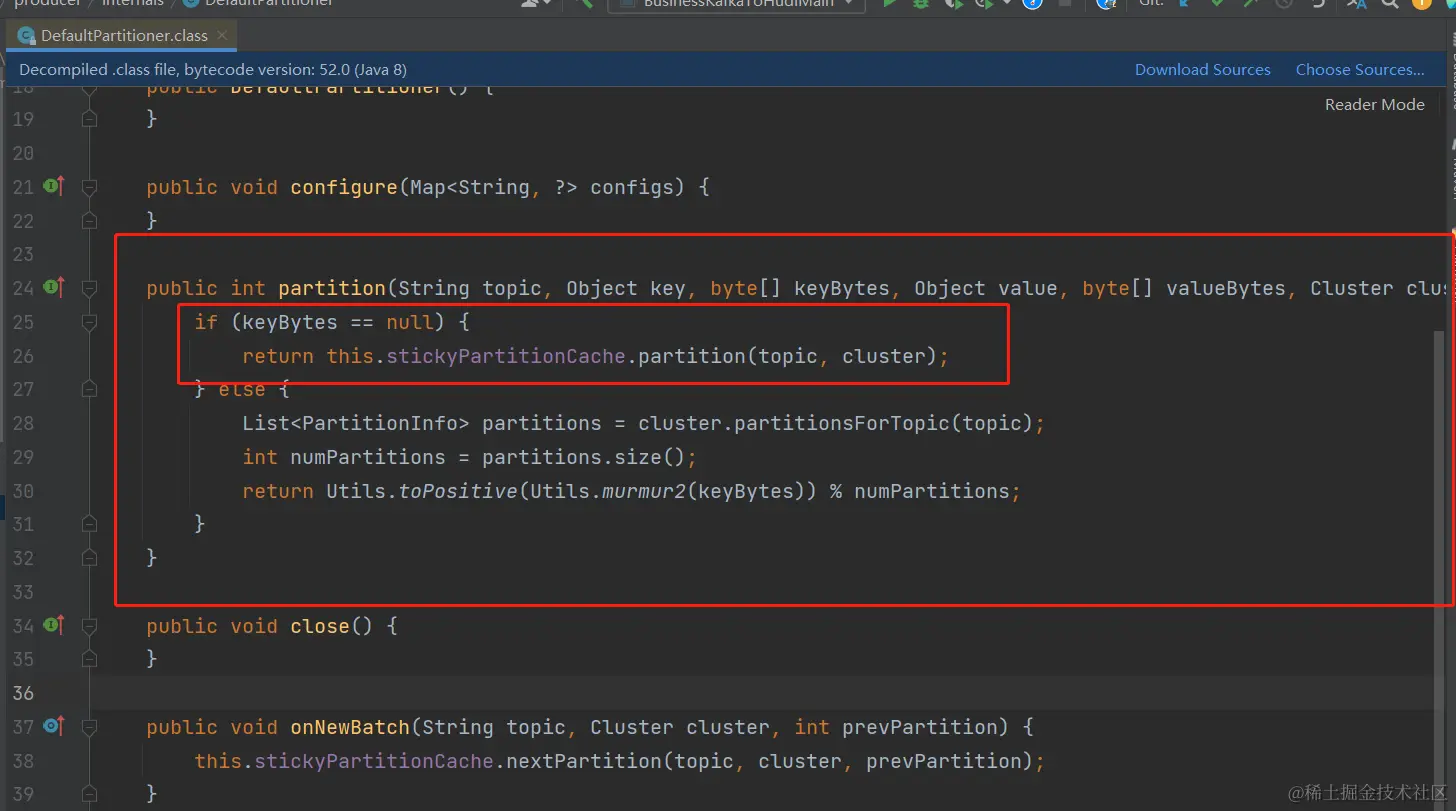Click the fold end marker on line 32
This screenshot has height=811, width=1456.
tap(89, 558)
